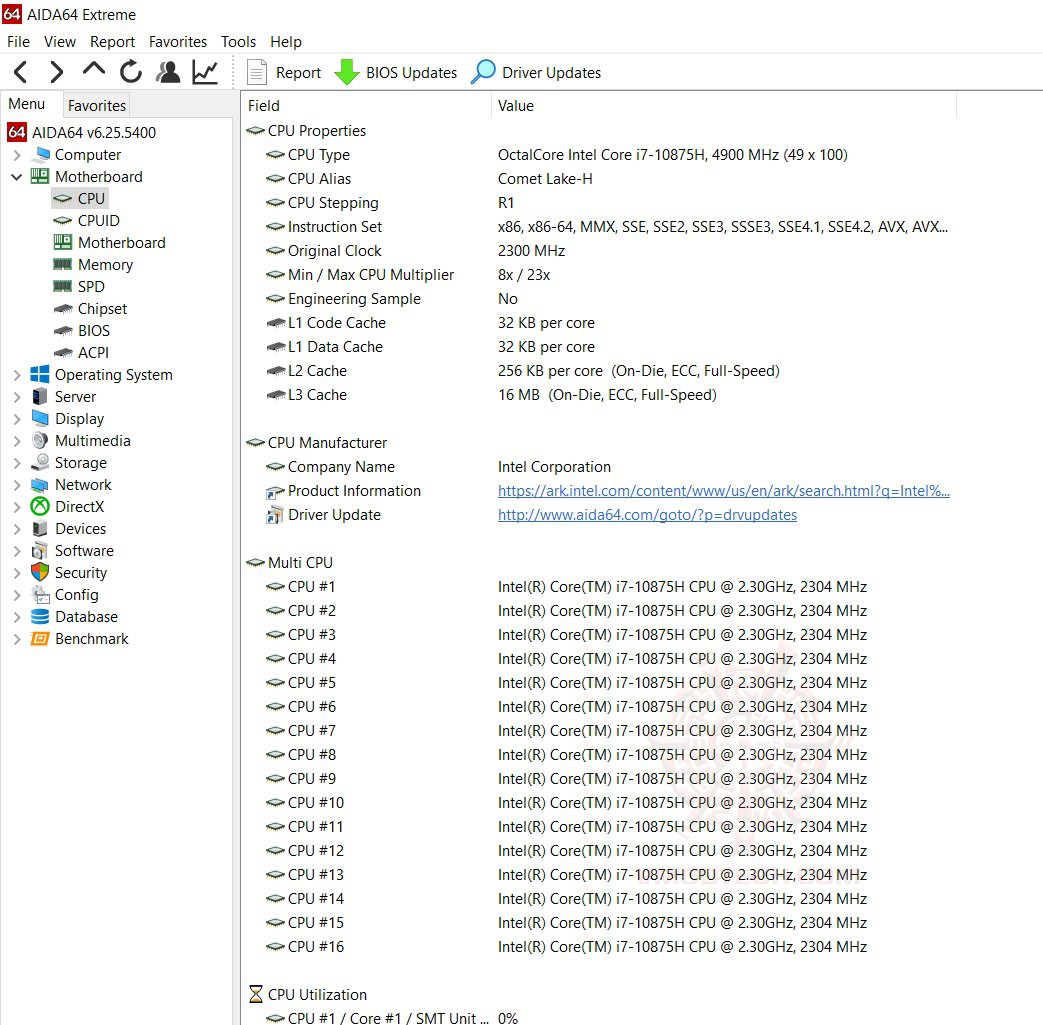Select the L3 Cache row

pos(599,395)
